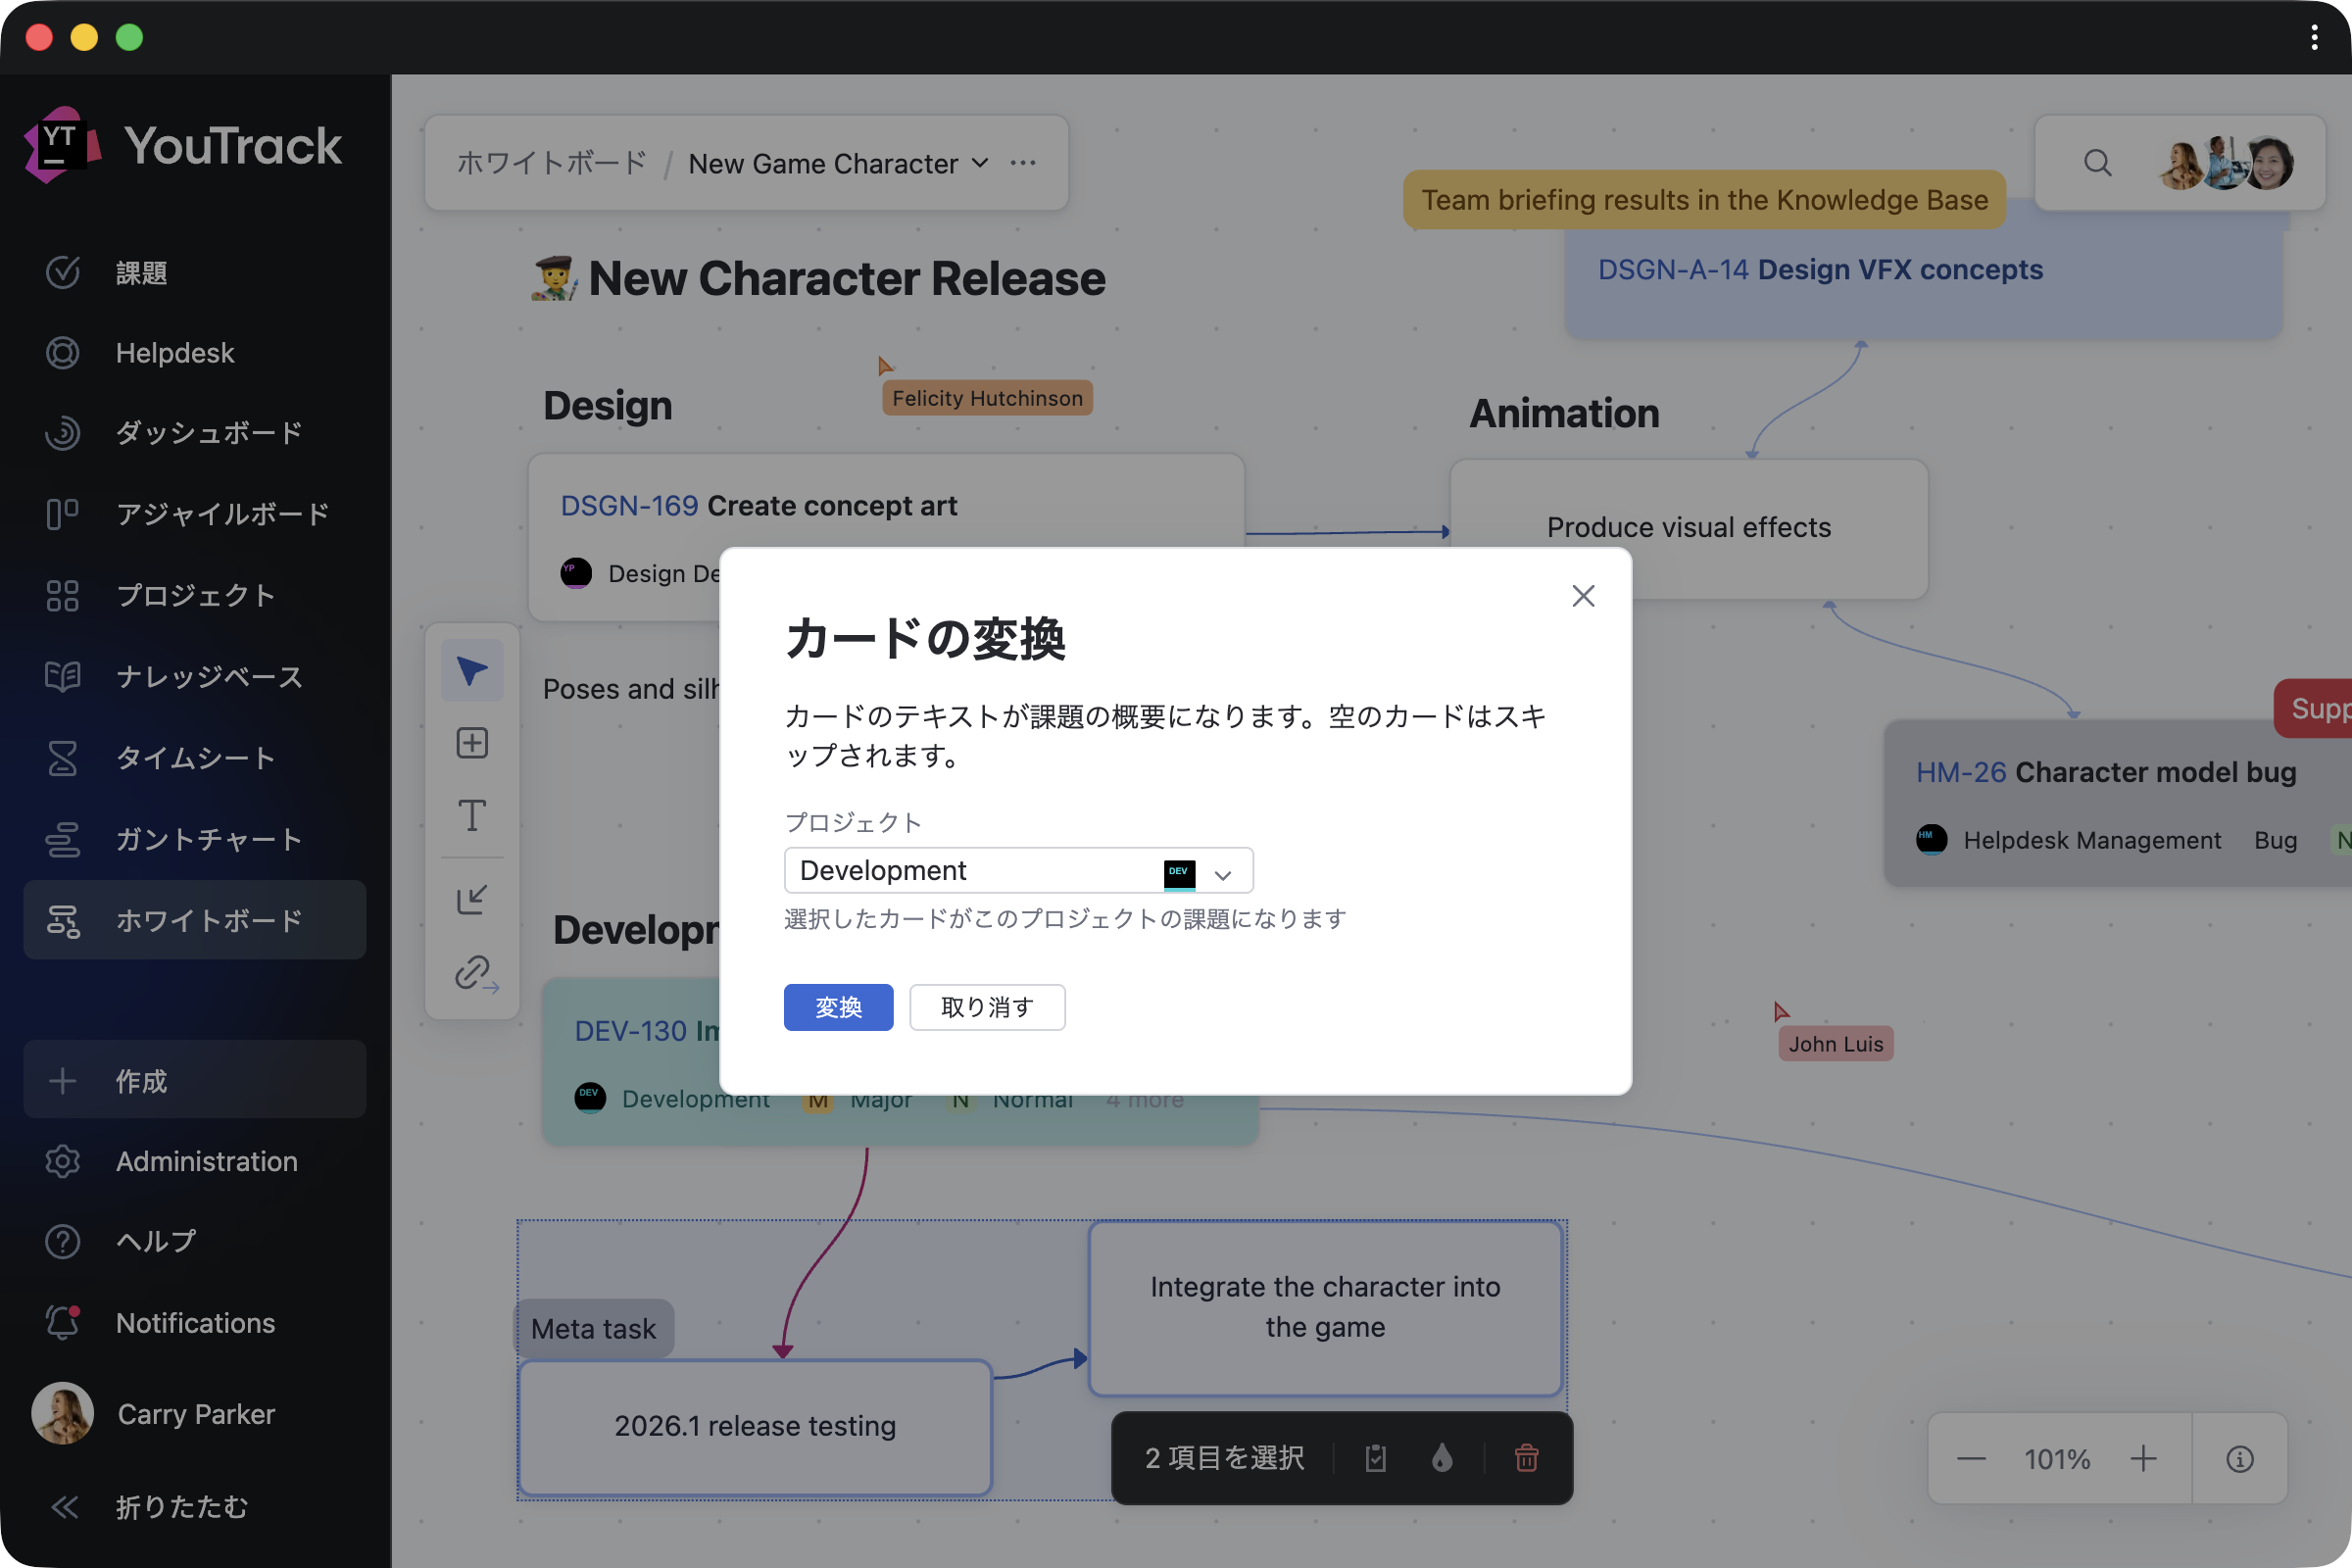Viewport: 2352px width, 1568px height.
Task: Zoom in with the plus button
Action: coord(2142,1459)
